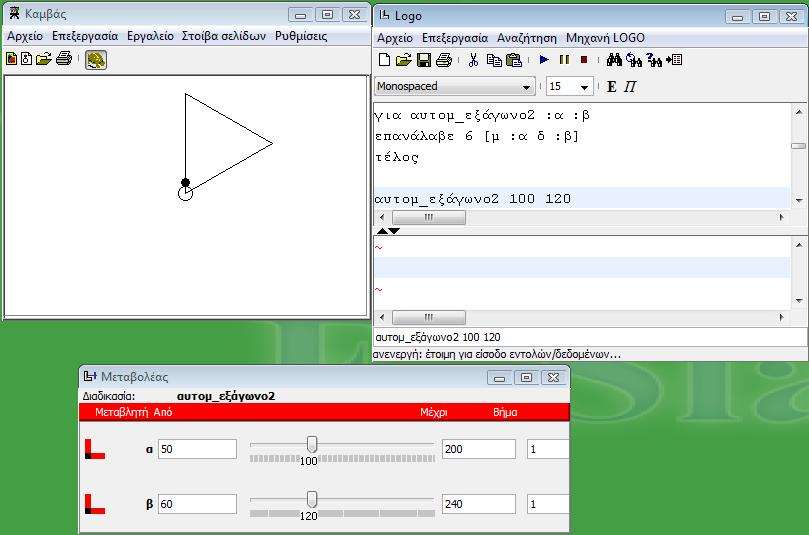Click output pane horizontal scrollbar thumb
This screenshot has height=535, width=809.
click(x=429, y=317)
